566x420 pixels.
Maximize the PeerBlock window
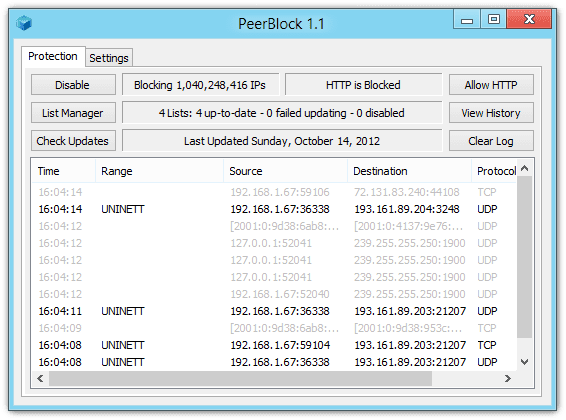[x=493, y=19]
